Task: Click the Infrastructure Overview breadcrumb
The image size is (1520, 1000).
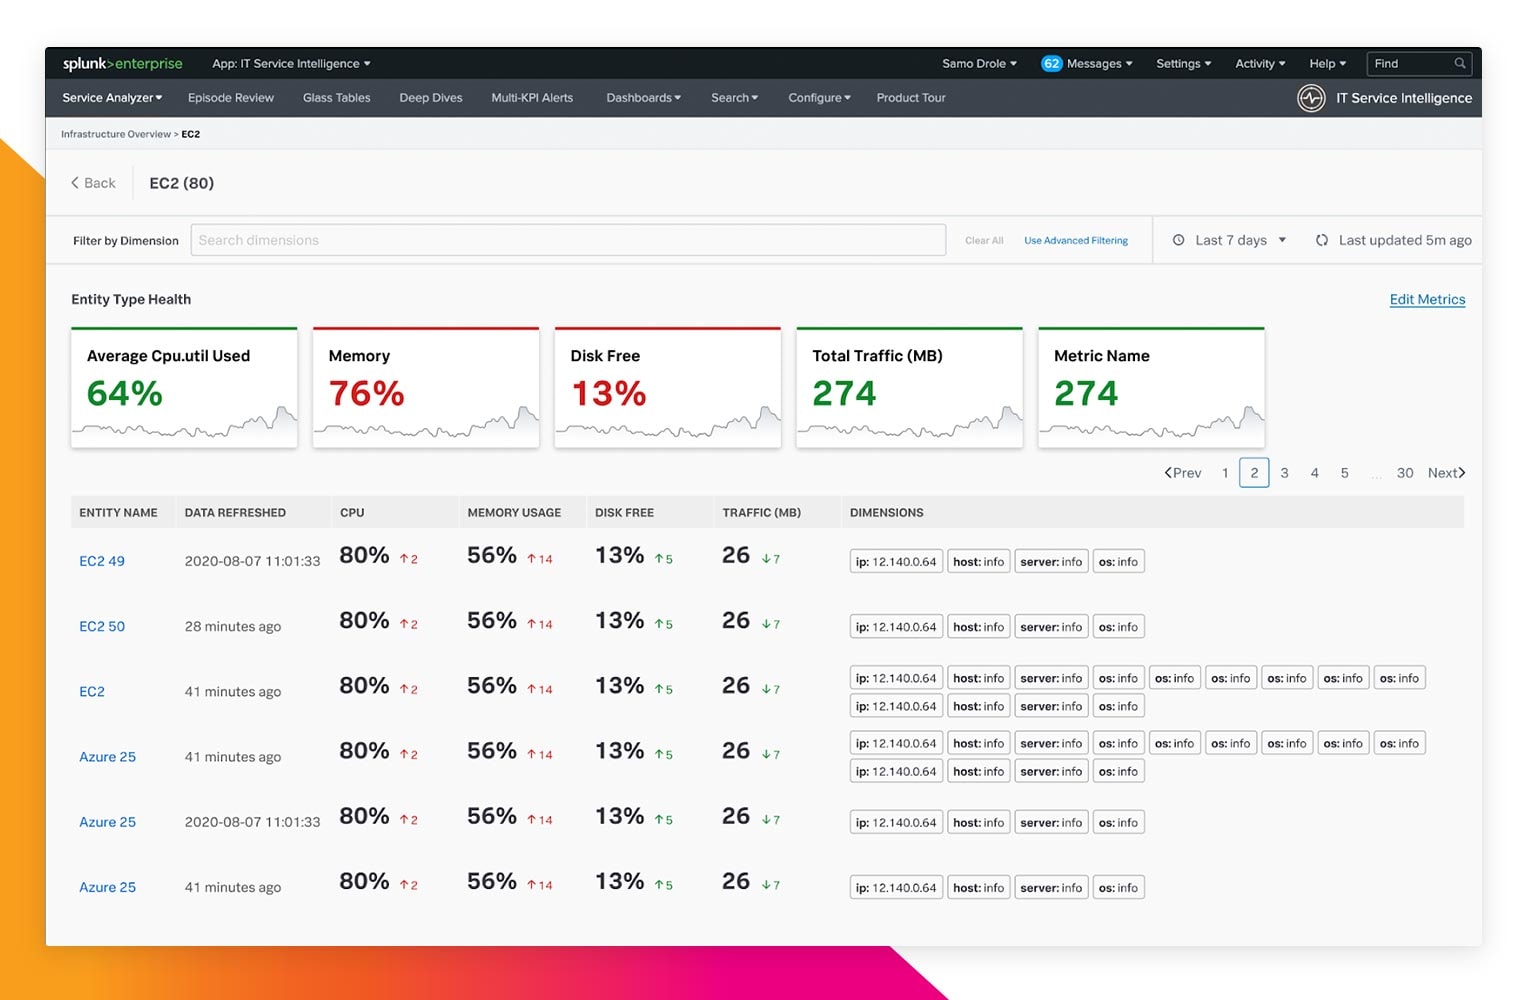Action: tap(116, 134)
